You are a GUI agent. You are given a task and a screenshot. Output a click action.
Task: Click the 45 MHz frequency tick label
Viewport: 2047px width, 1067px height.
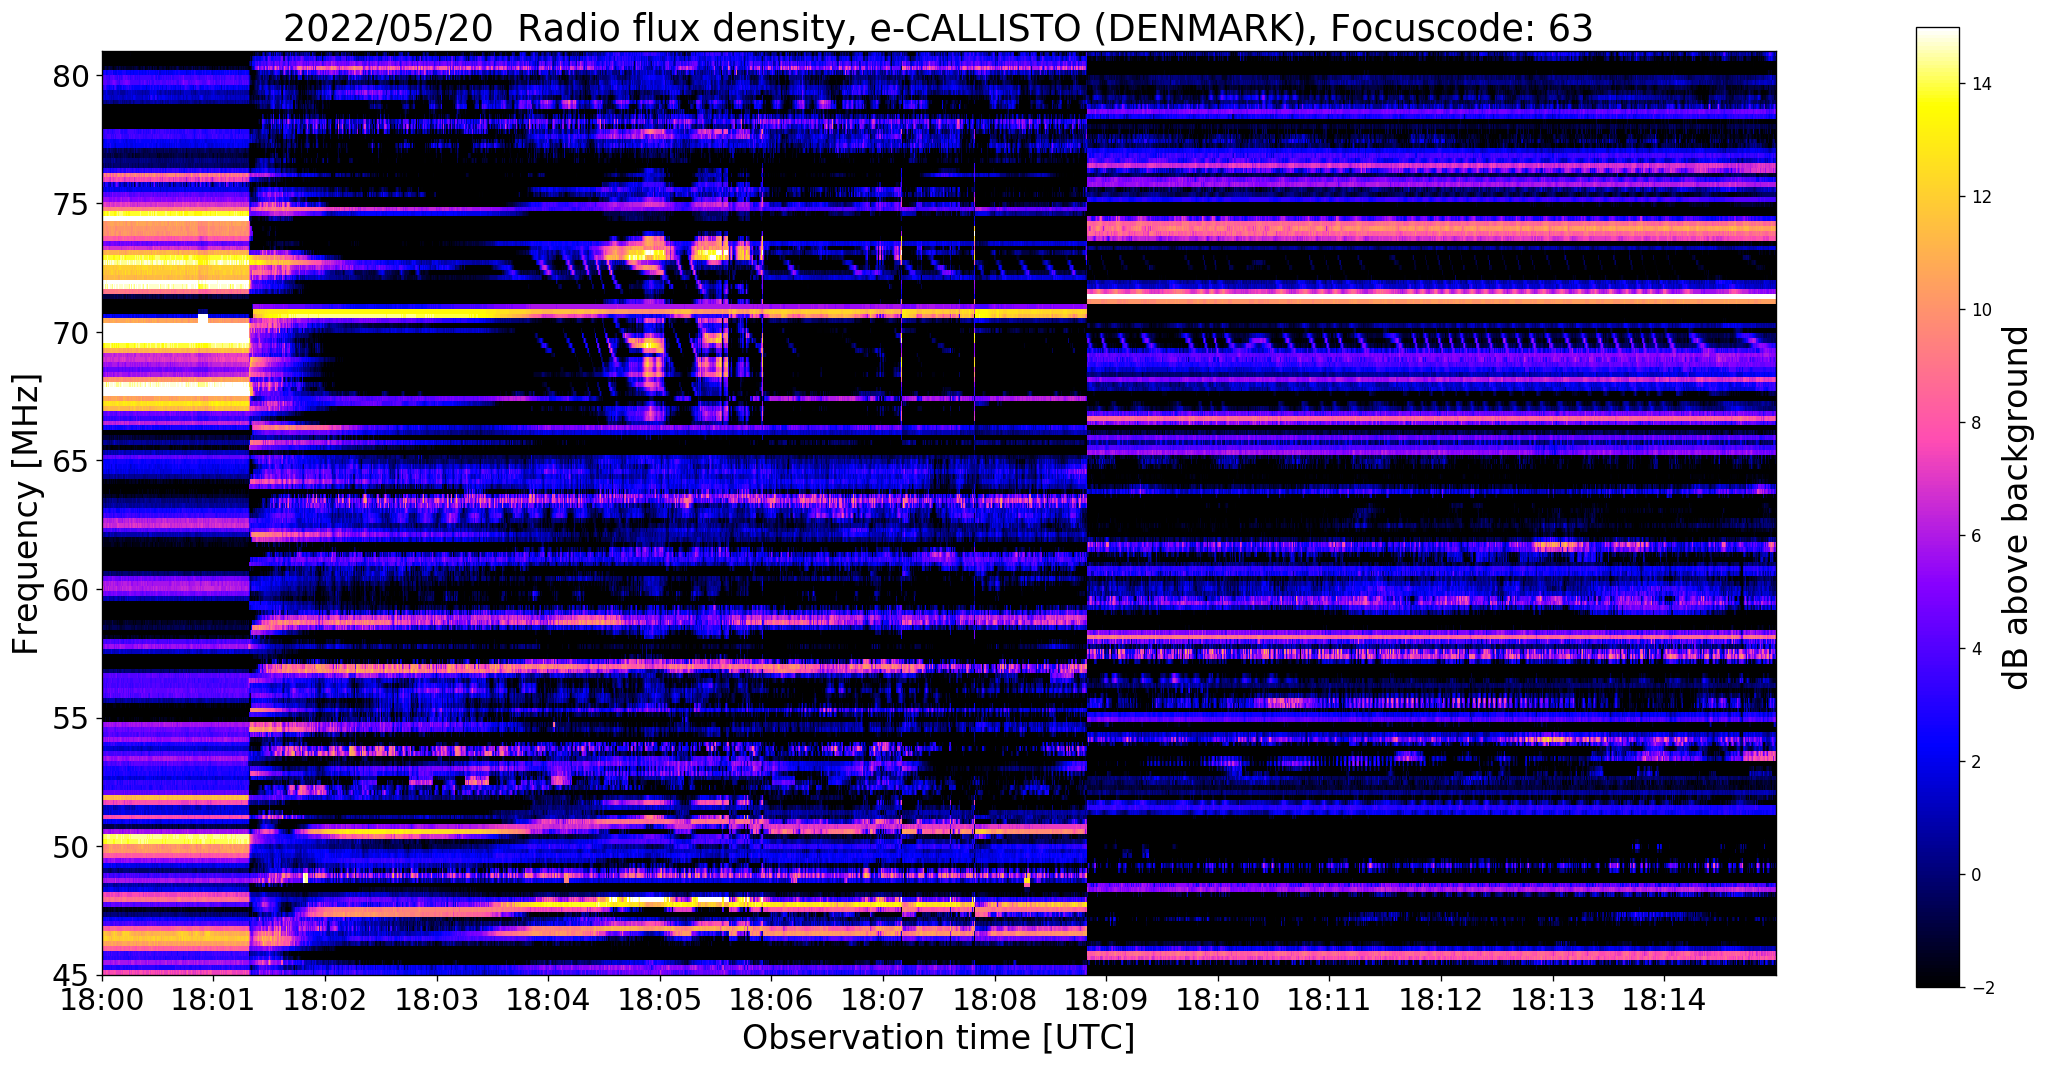click(x=72, y=975)
